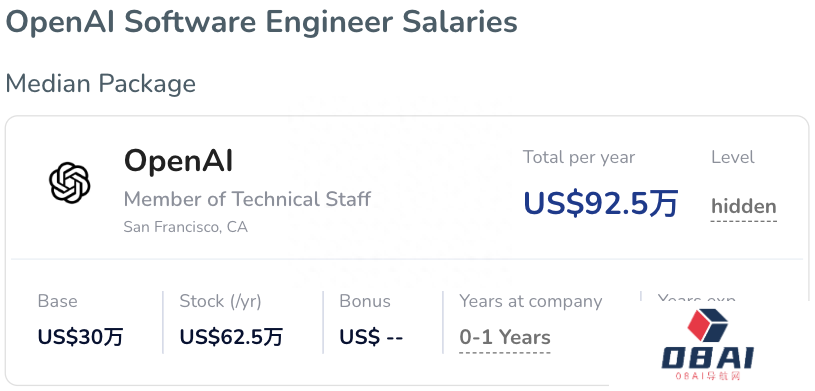Click the OpenAI Software Engineer Salaries heading
Image resolution: width=815 pixels, height=391 pixels.
pyautogui.click(x=261, y=22)
